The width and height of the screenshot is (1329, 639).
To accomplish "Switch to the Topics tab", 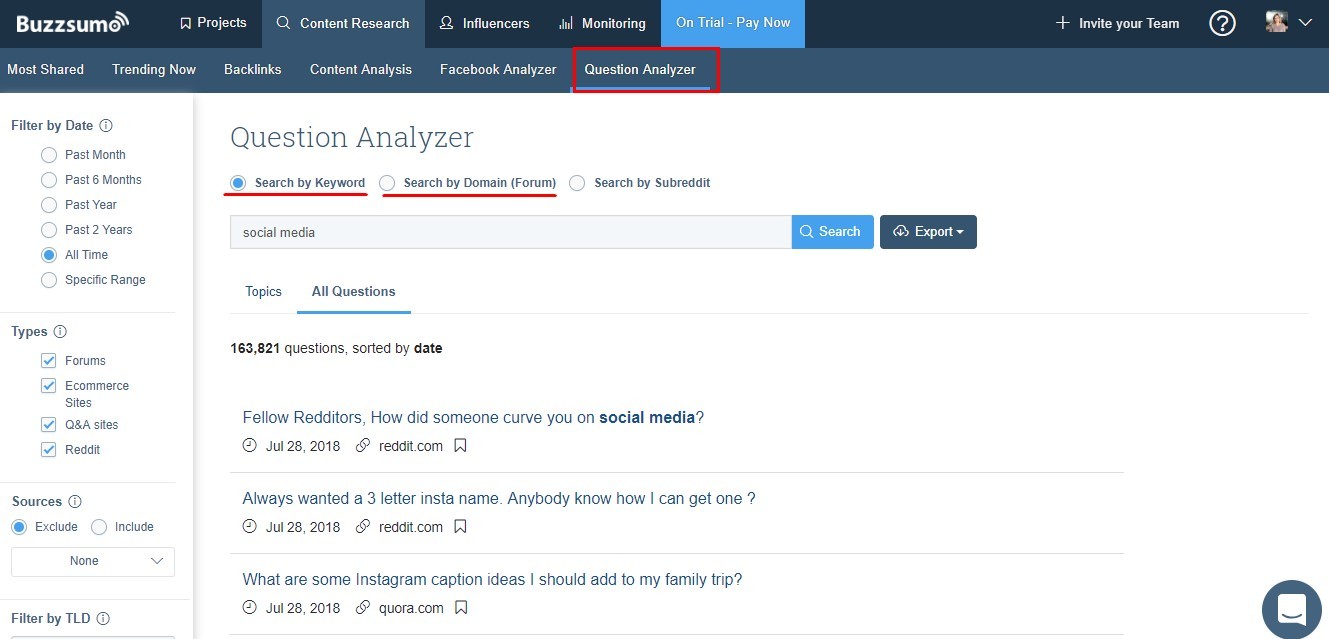I will tap(263, 292).
